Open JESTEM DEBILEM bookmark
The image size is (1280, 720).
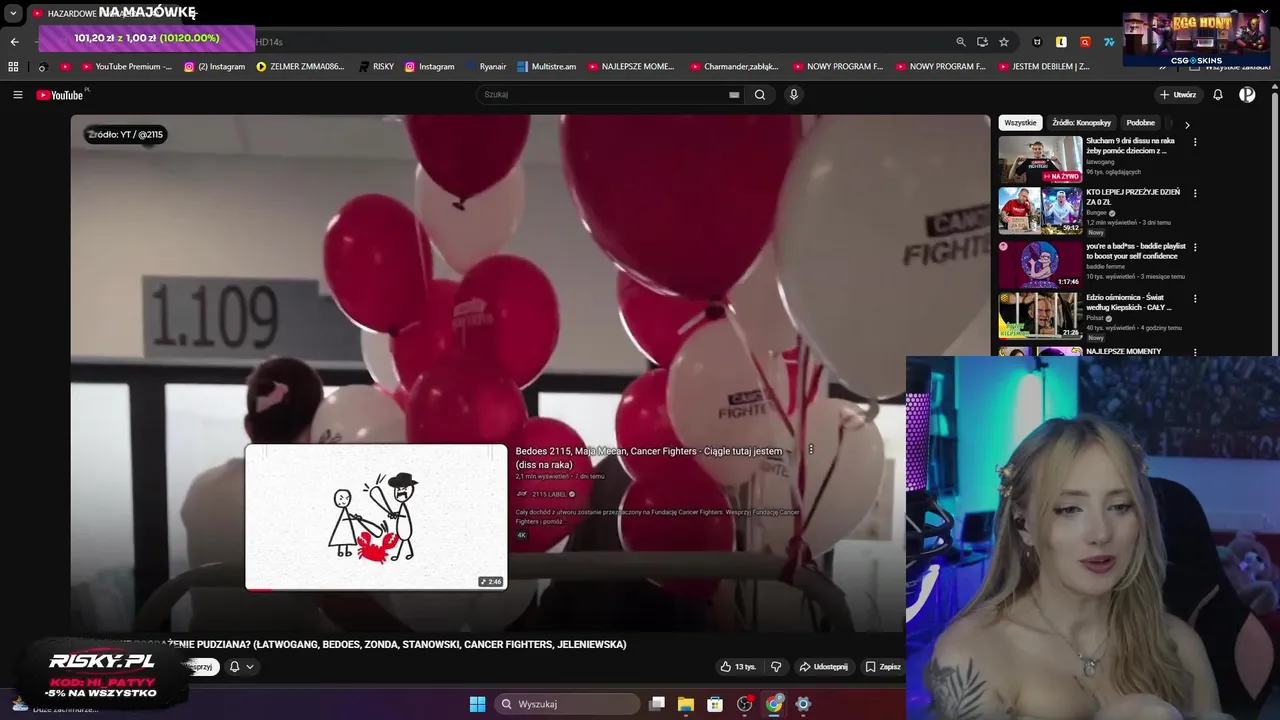1043,67
